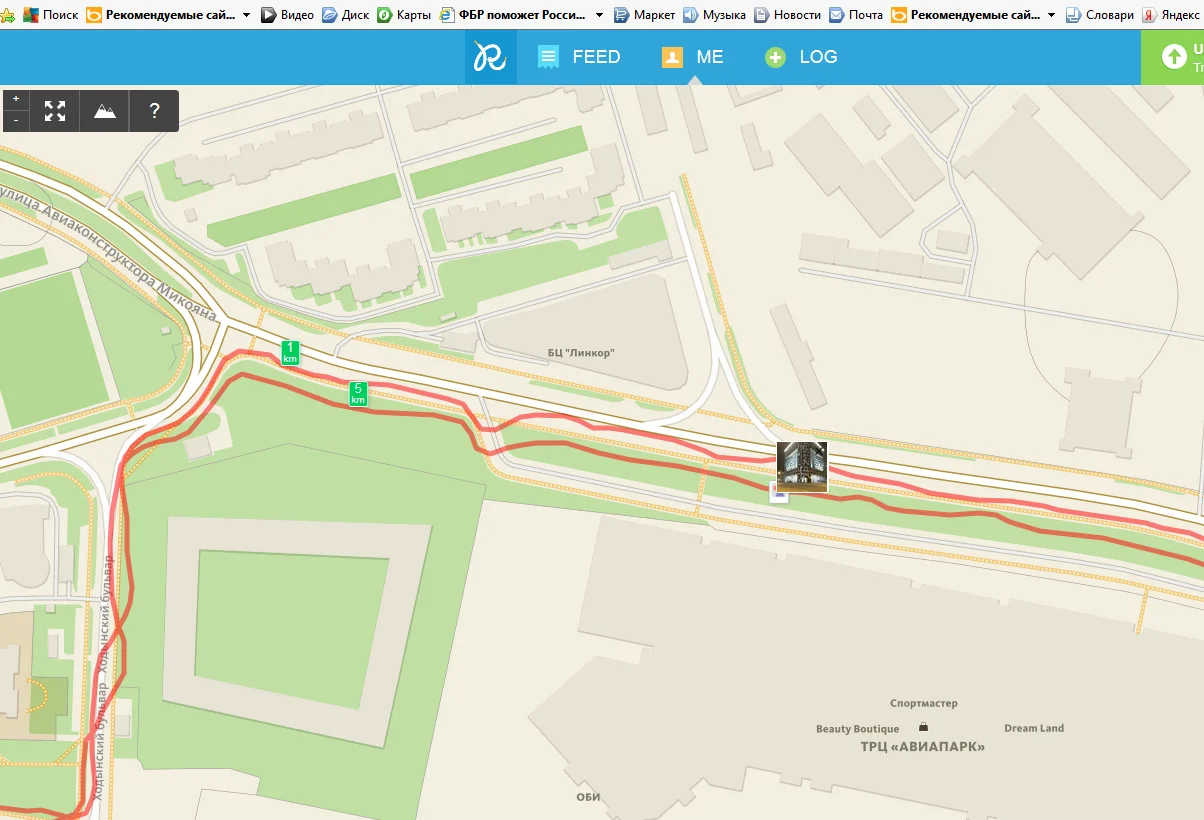1204x820 pixels.
Task: Open the Яндекс bookmark
Action: tap(1171, 15)
